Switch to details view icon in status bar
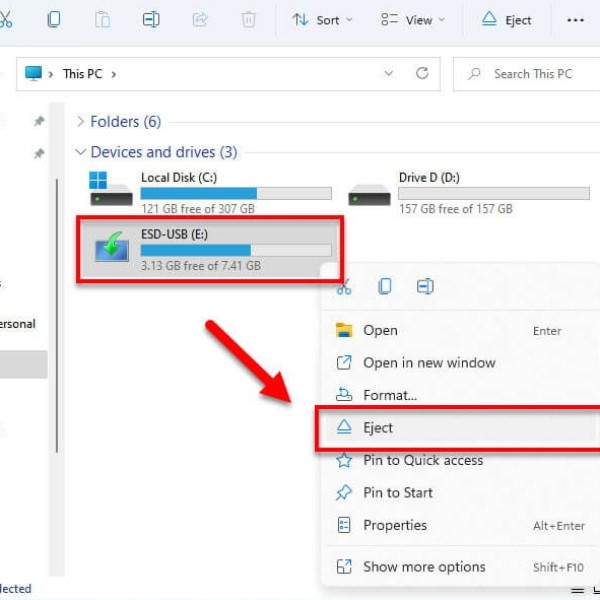This screenshot has width=600, height=600. 578,592
